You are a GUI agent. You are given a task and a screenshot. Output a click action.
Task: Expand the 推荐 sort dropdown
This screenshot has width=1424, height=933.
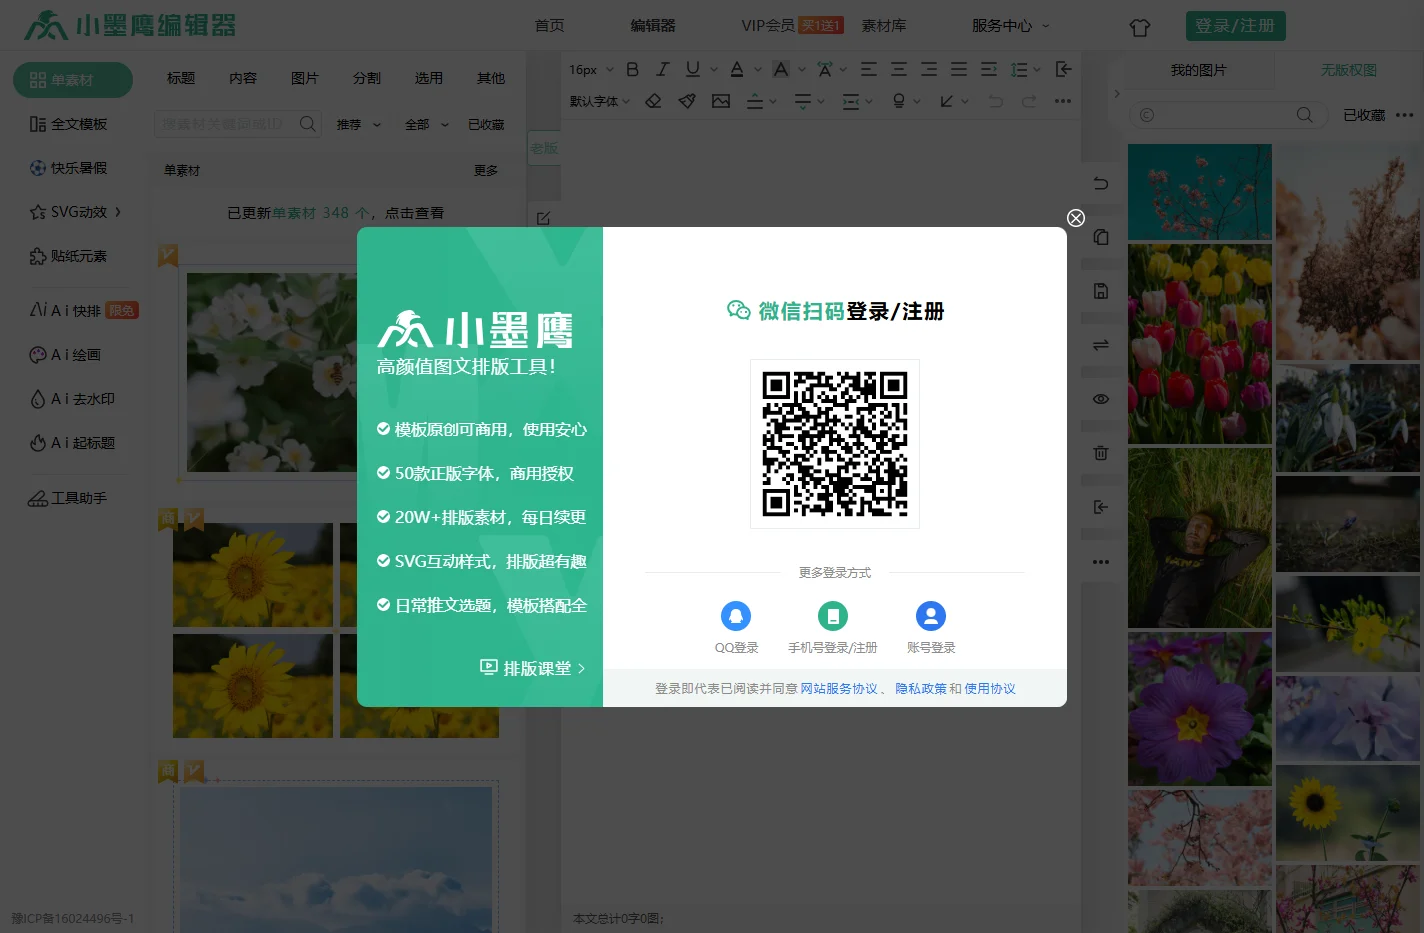point(359,125)
